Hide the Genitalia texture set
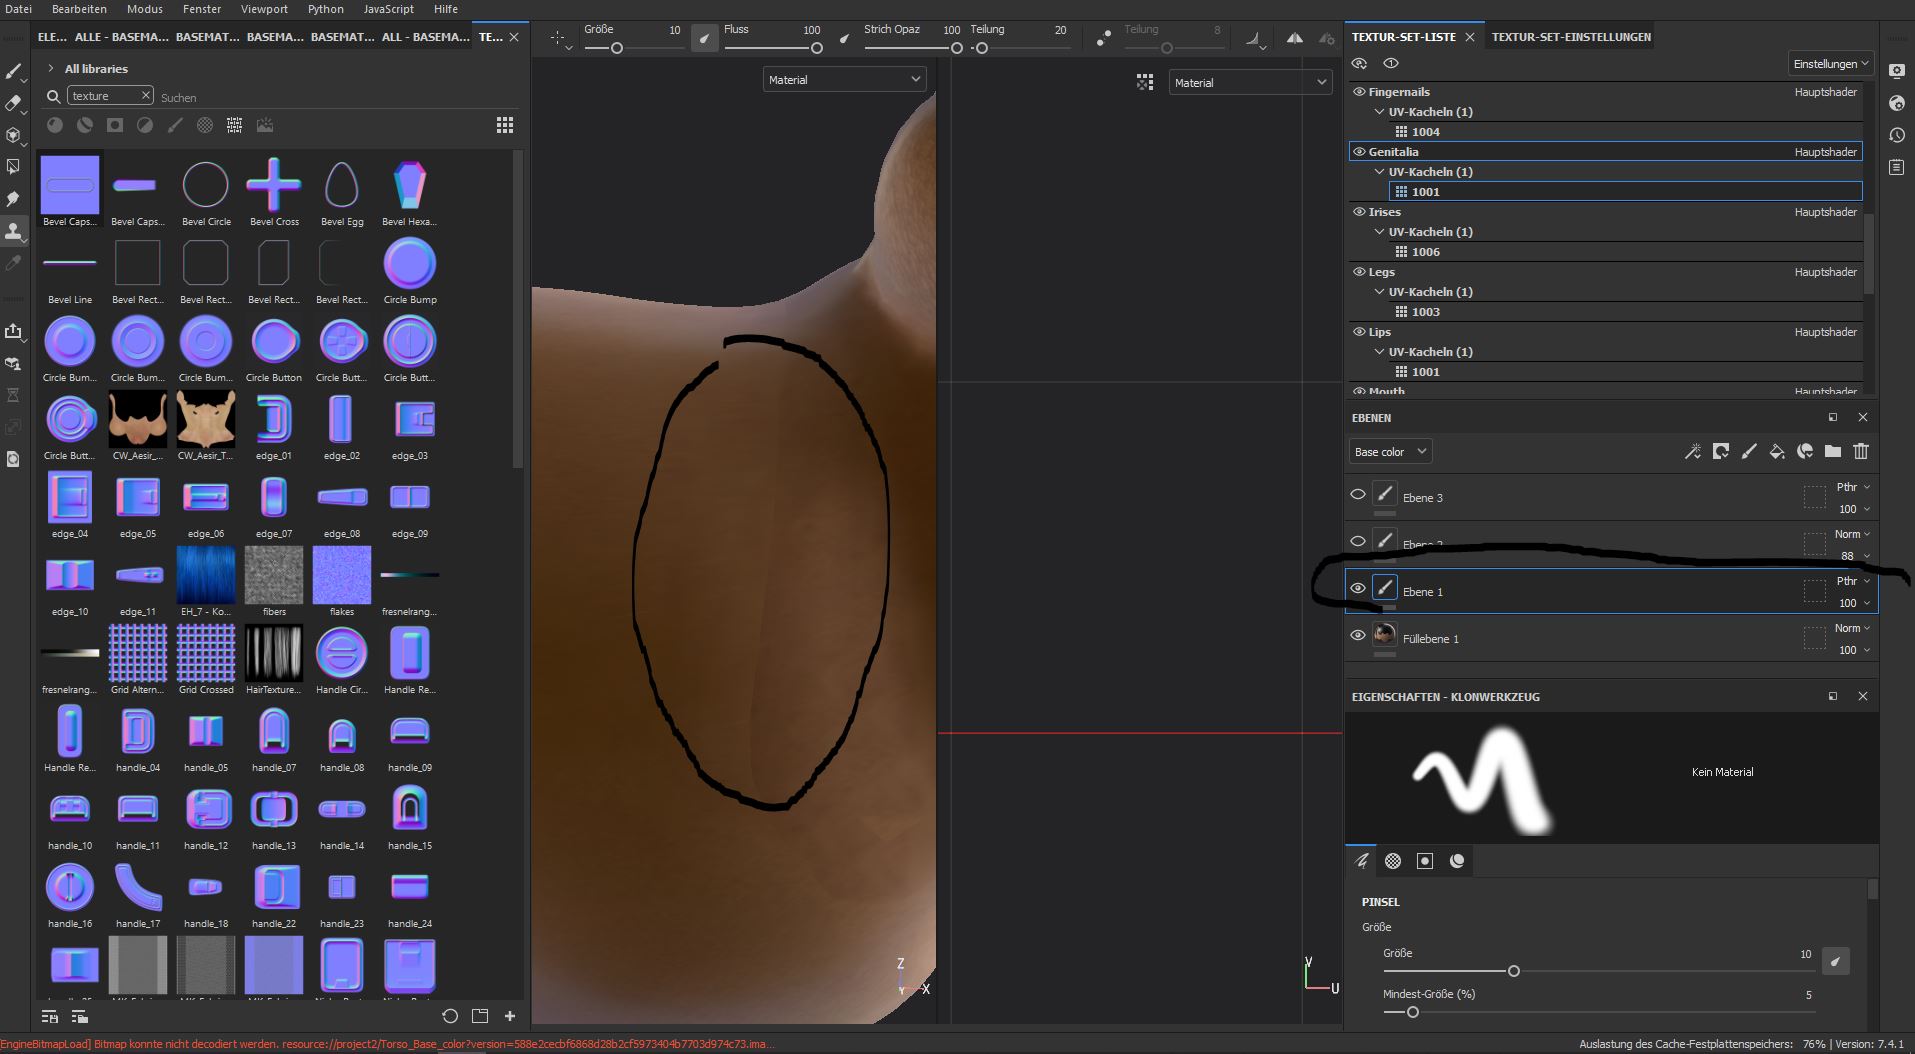 1359,152
